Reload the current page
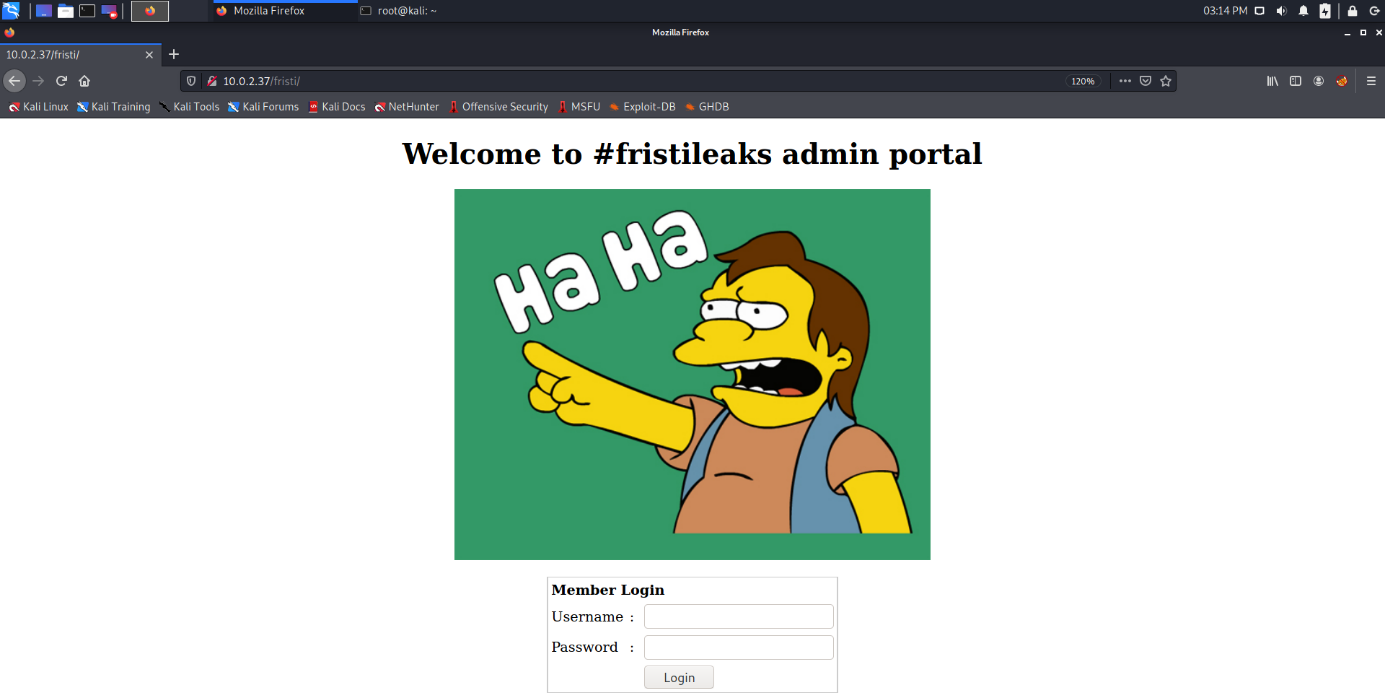The height and width of the screenshot is (698, 1385). [61, 81]
